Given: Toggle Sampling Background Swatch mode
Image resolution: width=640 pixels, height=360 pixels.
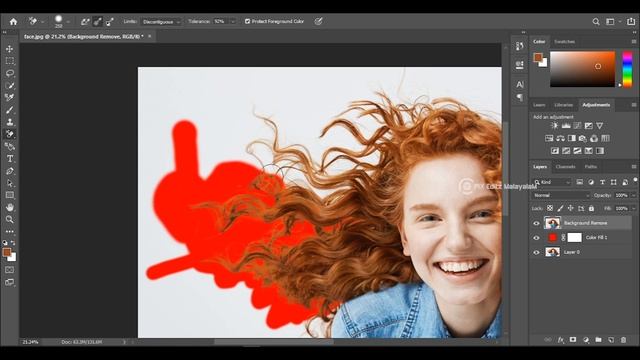Looking at the screenshot, I should click(110, 22).
